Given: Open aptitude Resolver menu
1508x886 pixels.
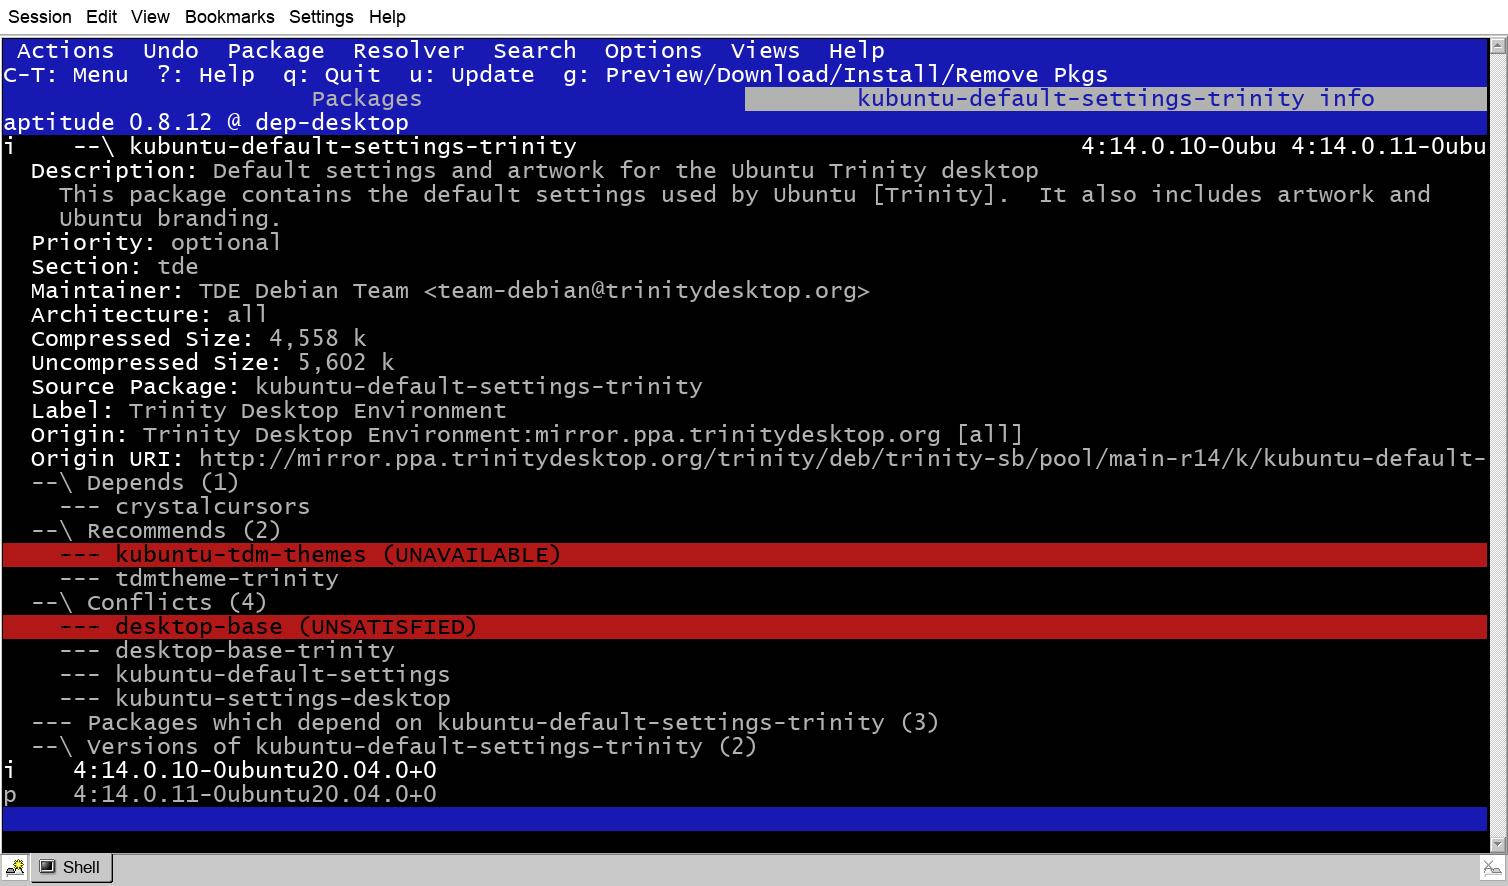Looking at the screenshot, I should (x=408, y=51).
